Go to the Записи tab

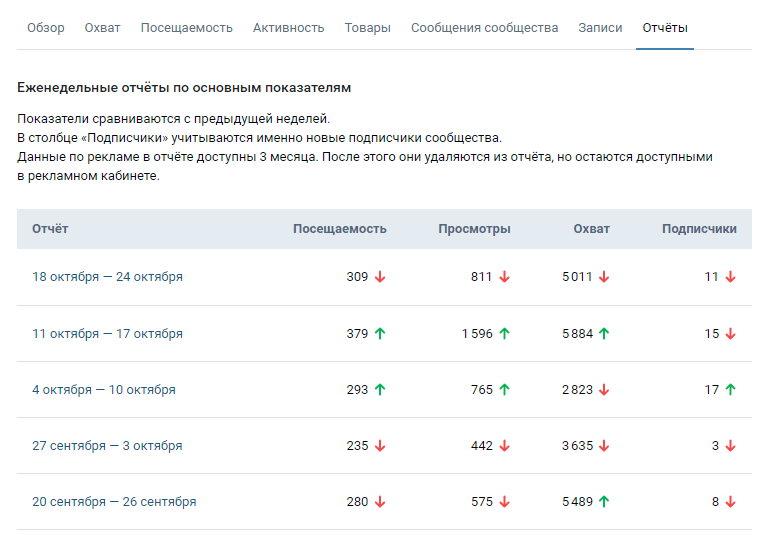coord(600,28)
